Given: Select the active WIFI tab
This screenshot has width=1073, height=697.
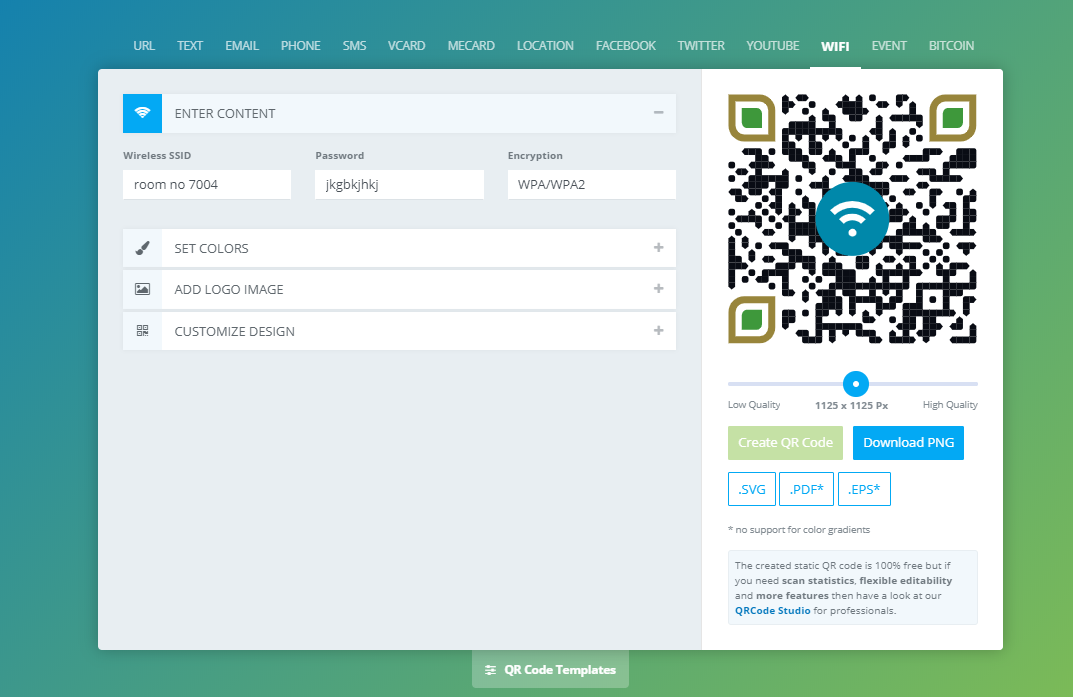Looking at the screenshot, I should (x=835, y=47).
